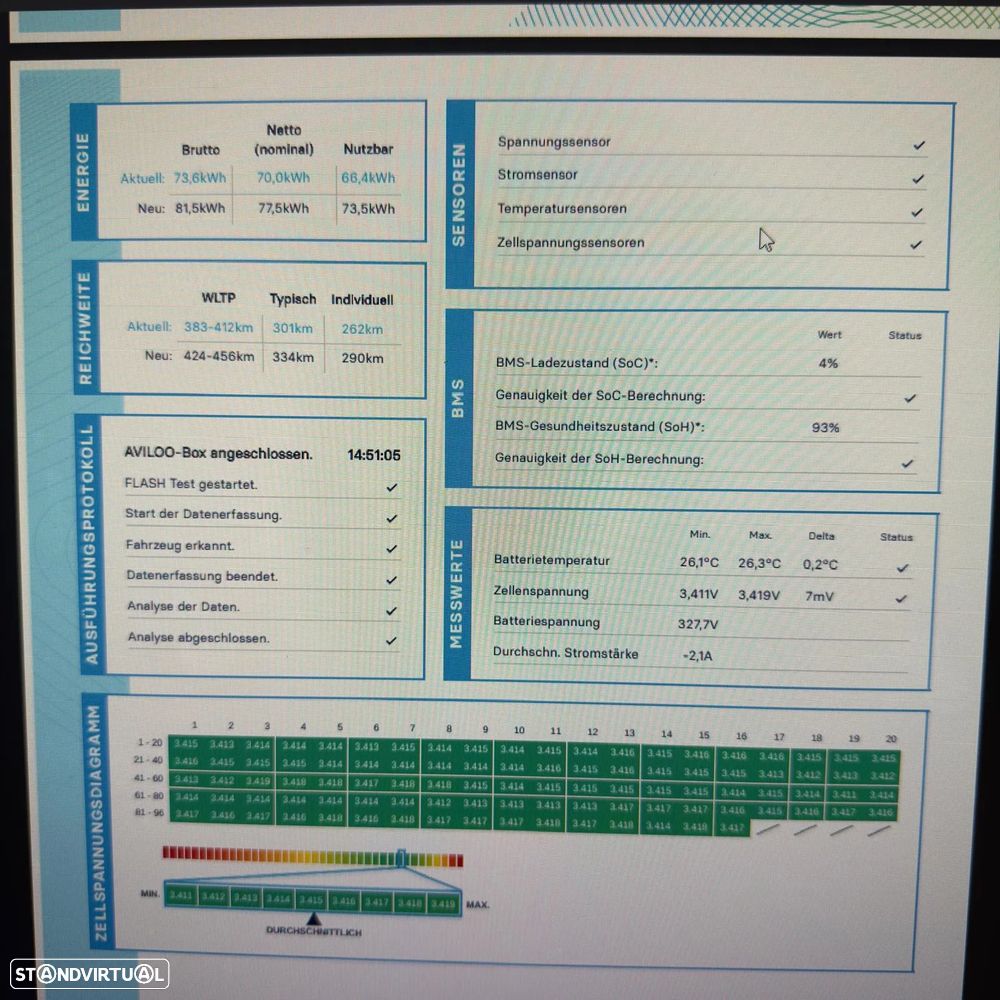Click the new Netto value 77,5kWh
Screen dimensions: 1000x1000
click(283, 209)
